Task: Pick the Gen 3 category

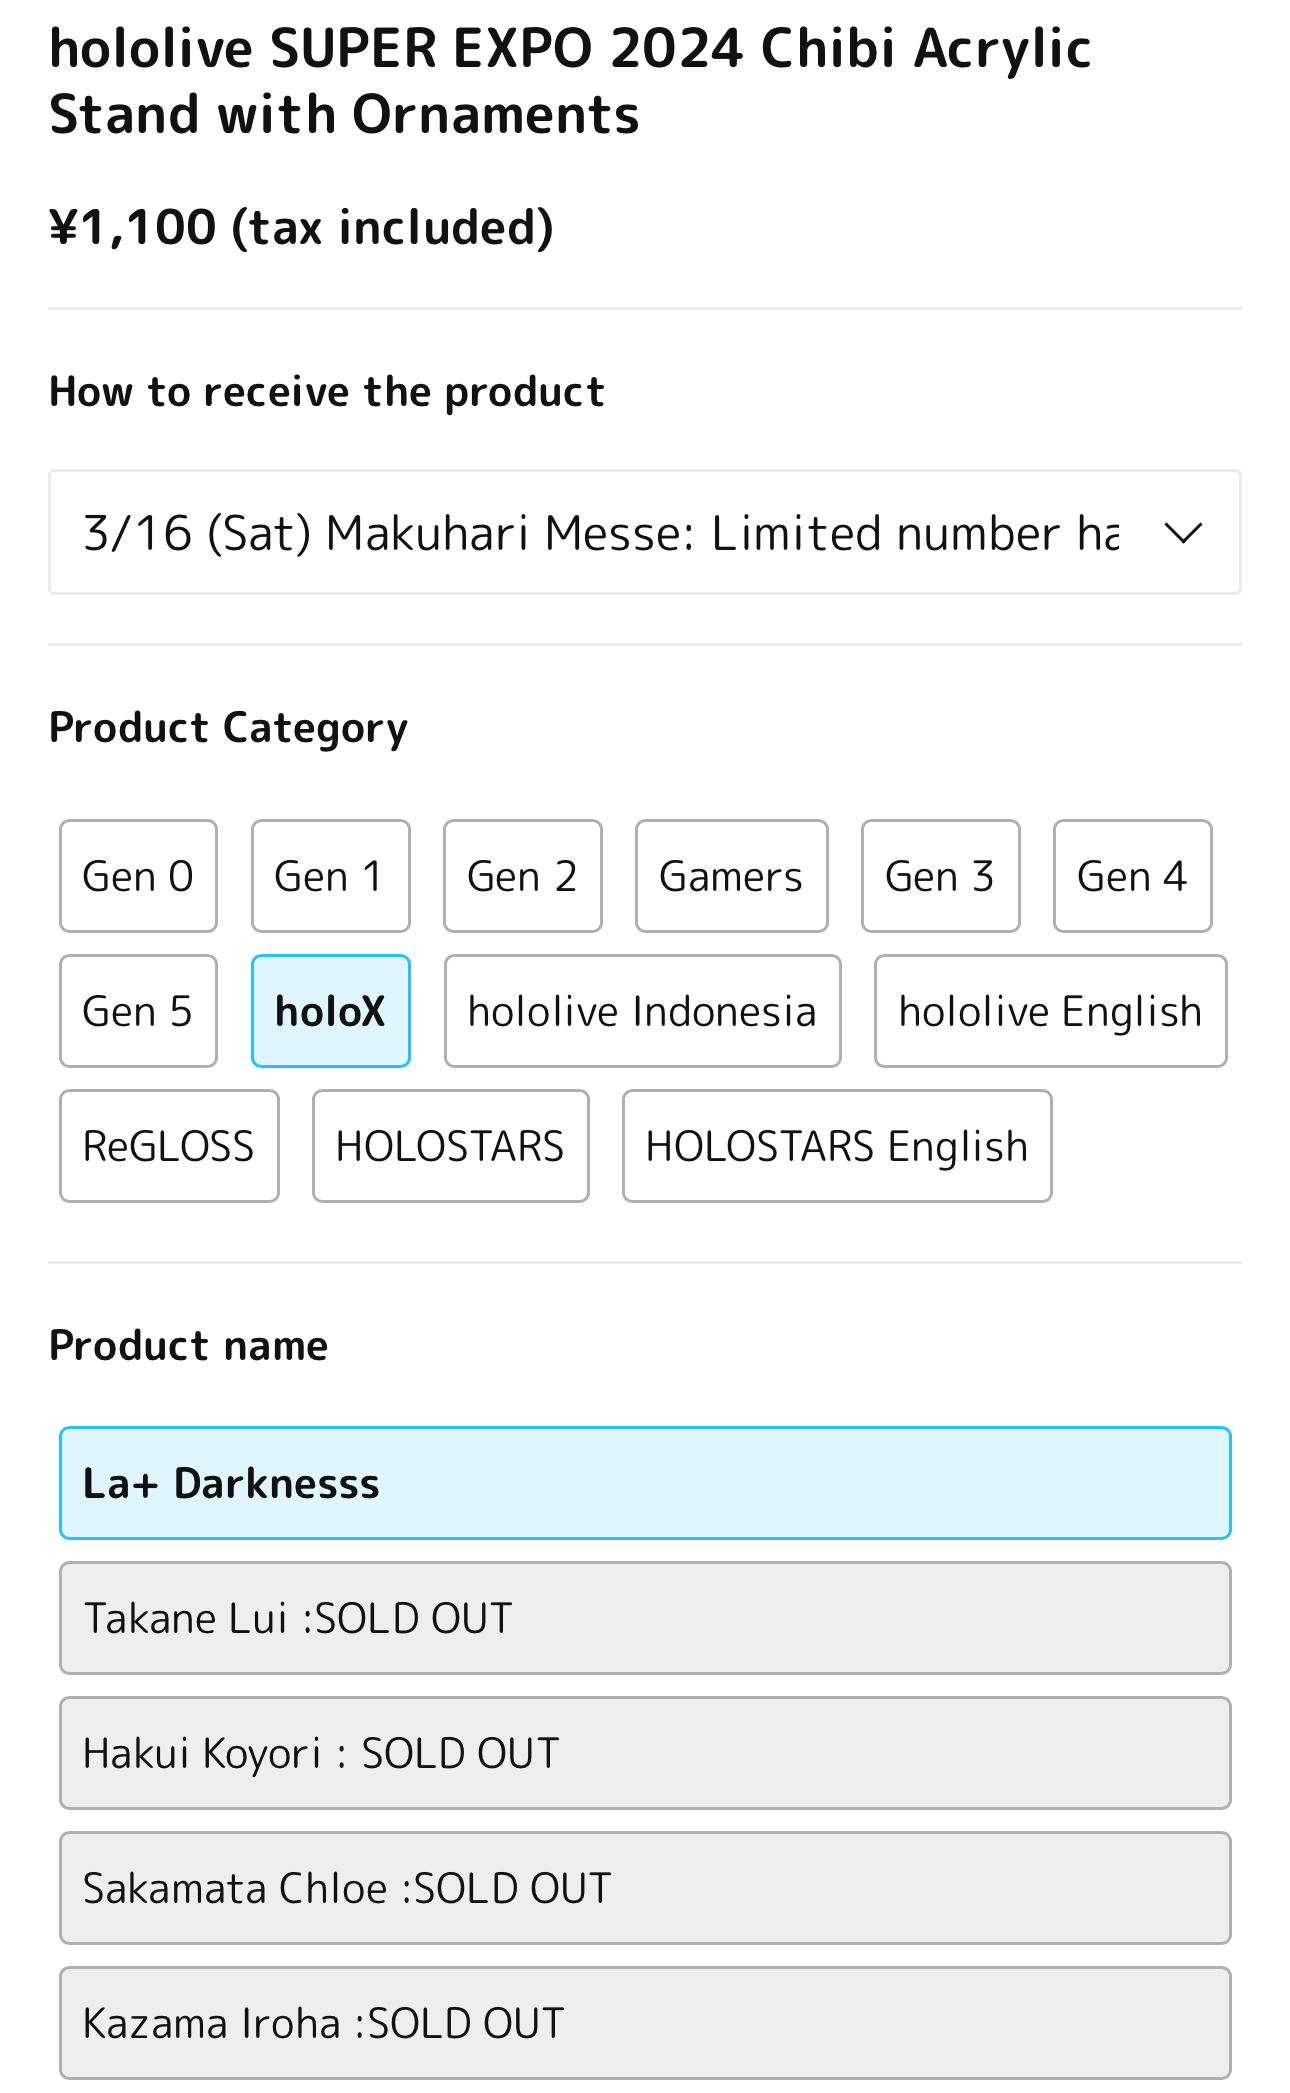Action: pos(940,876)
